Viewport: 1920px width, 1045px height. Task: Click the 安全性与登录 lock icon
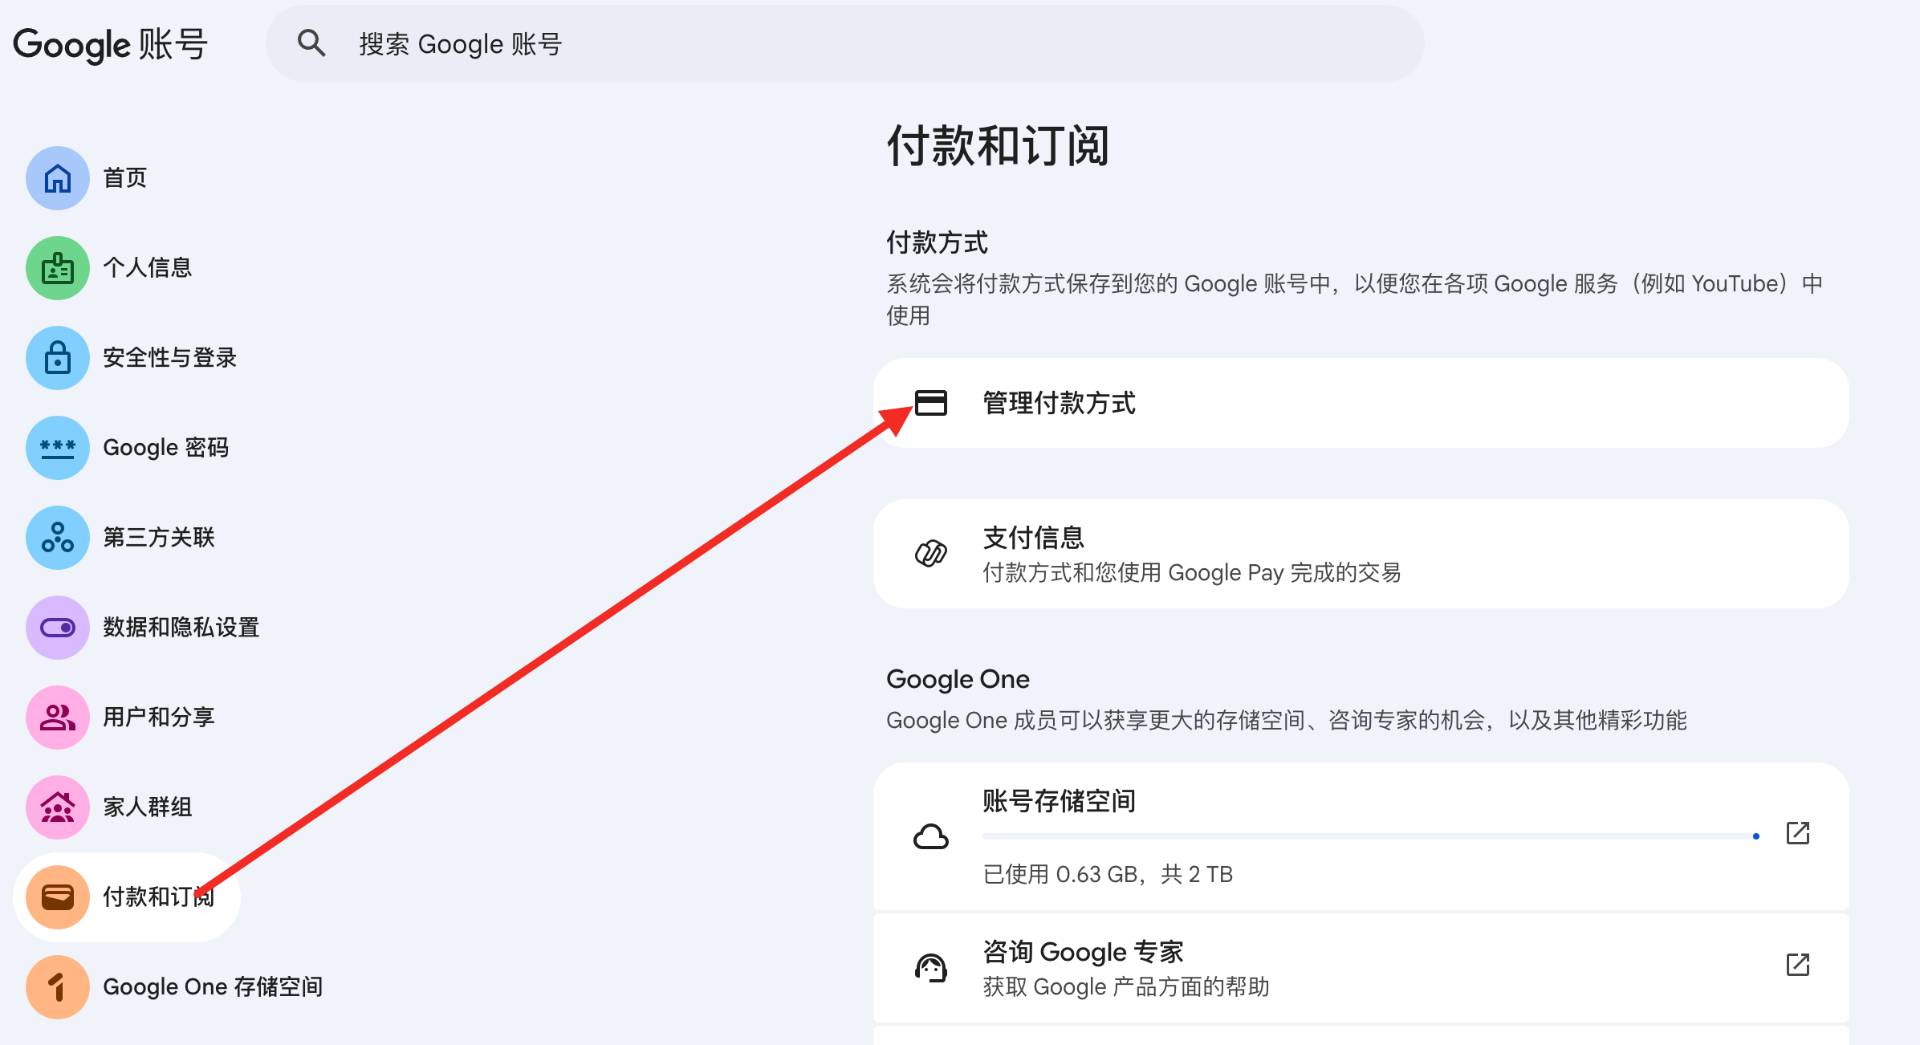coord(58,358)
